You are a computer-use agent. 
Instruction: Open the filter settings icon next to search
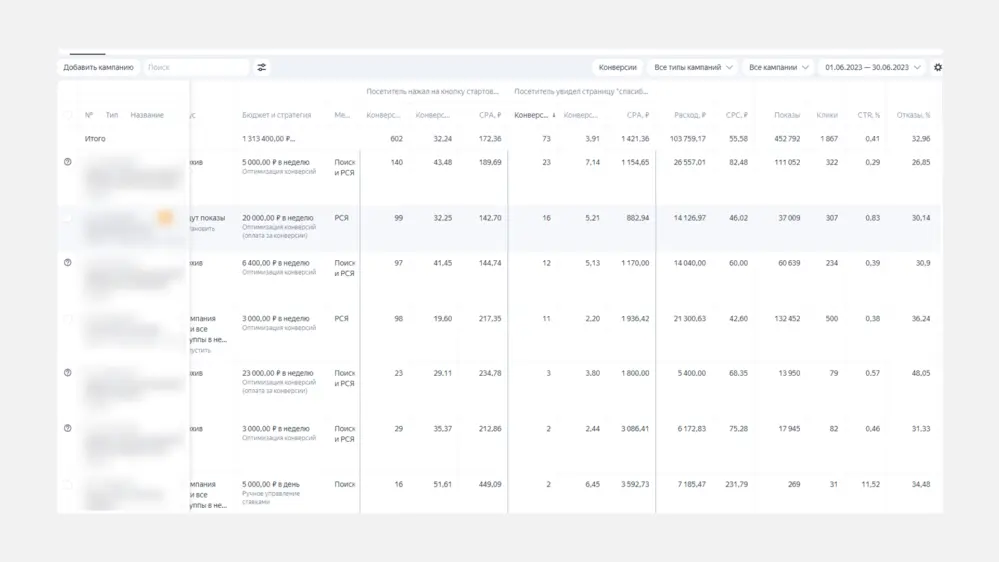[x=262, y=68]
